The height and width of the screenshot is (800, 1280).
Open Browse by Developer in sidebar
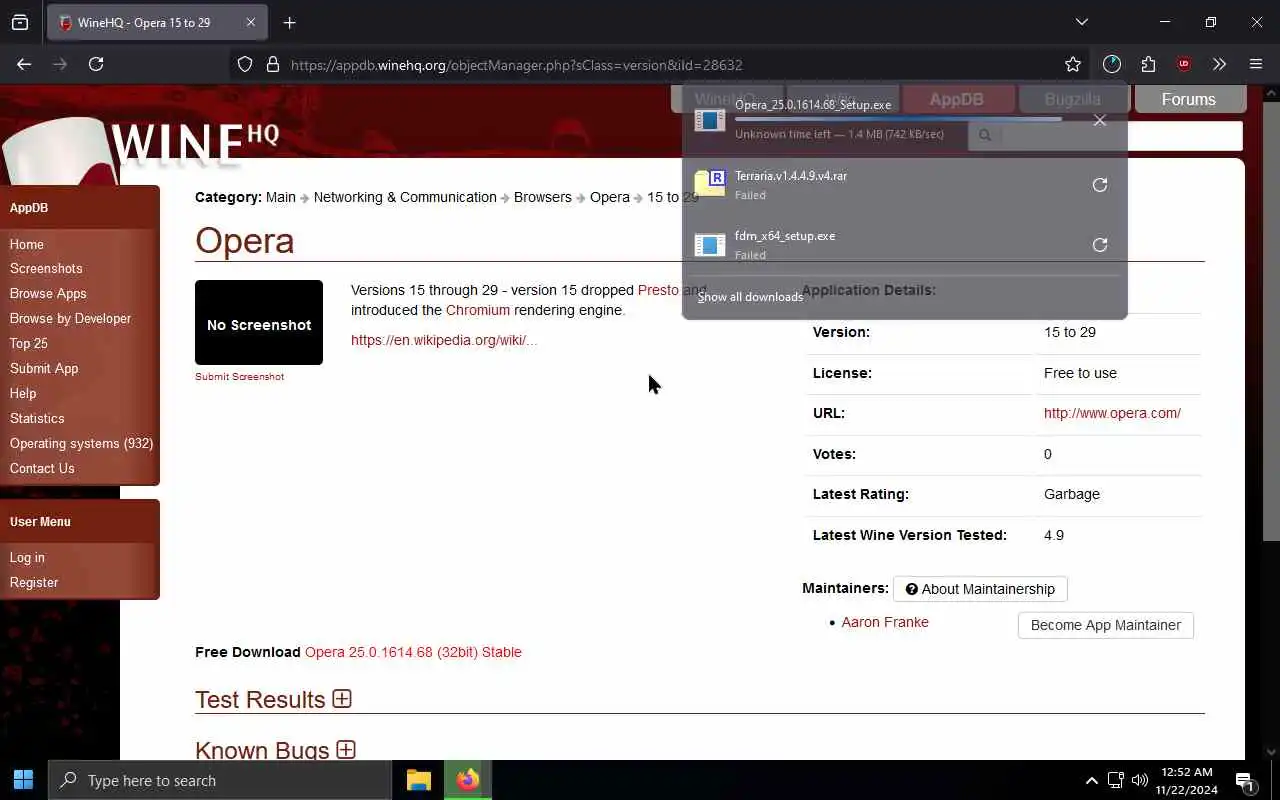click(x=70, y=318)
